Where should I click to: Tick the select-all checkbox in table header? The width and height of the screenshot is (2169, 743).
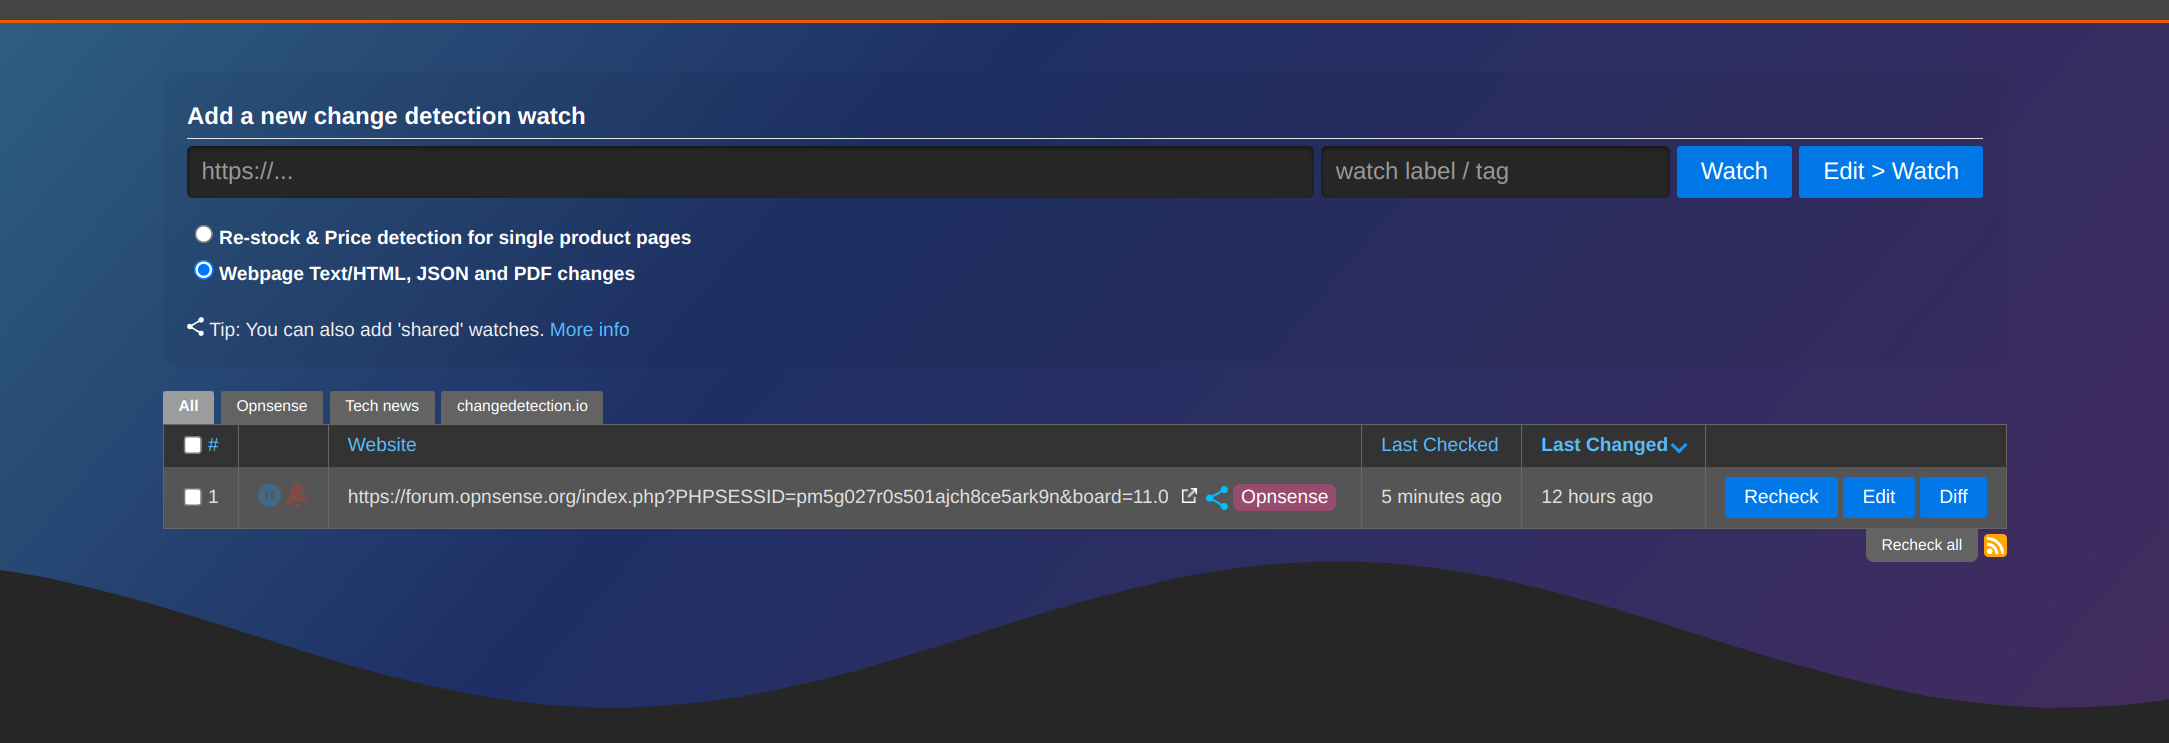click(x=193, y=445)
